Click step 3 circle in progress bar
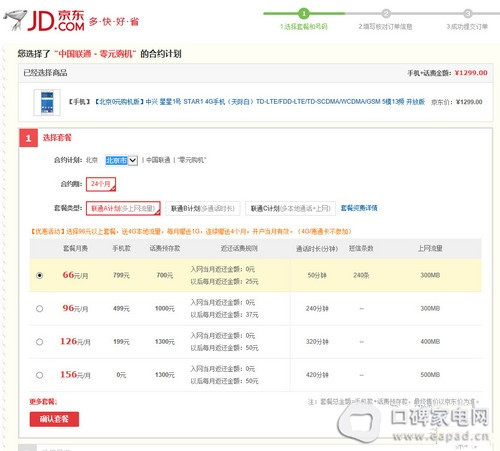 [468, 13]
